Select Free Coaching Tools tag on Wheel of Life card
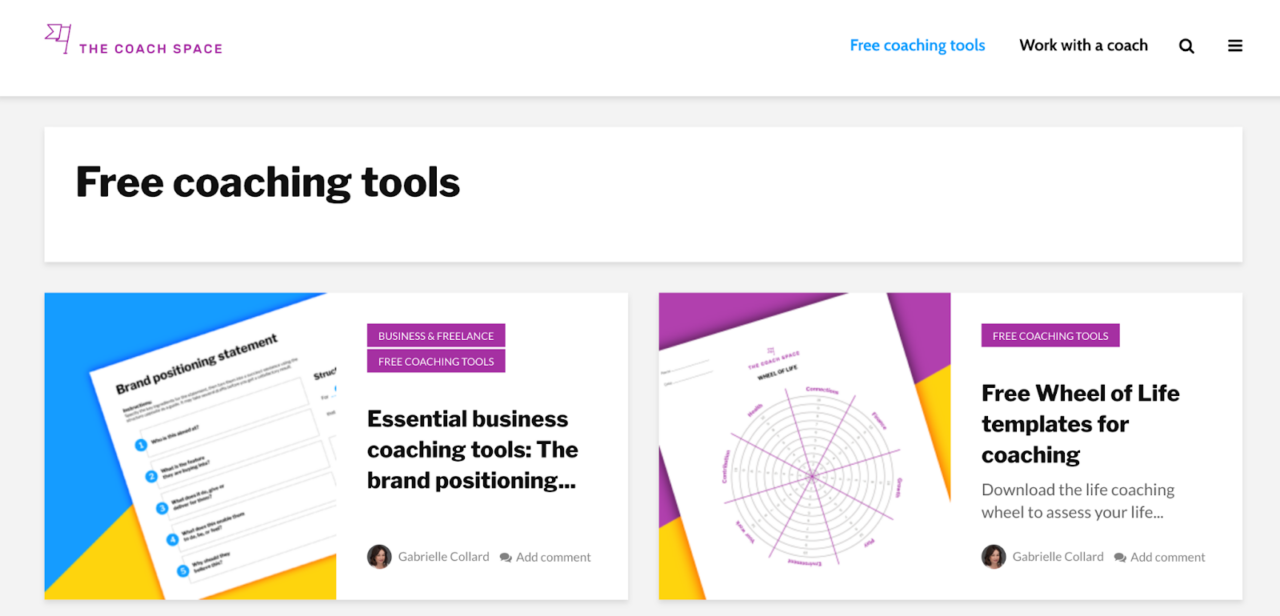 pos(1050,336)
